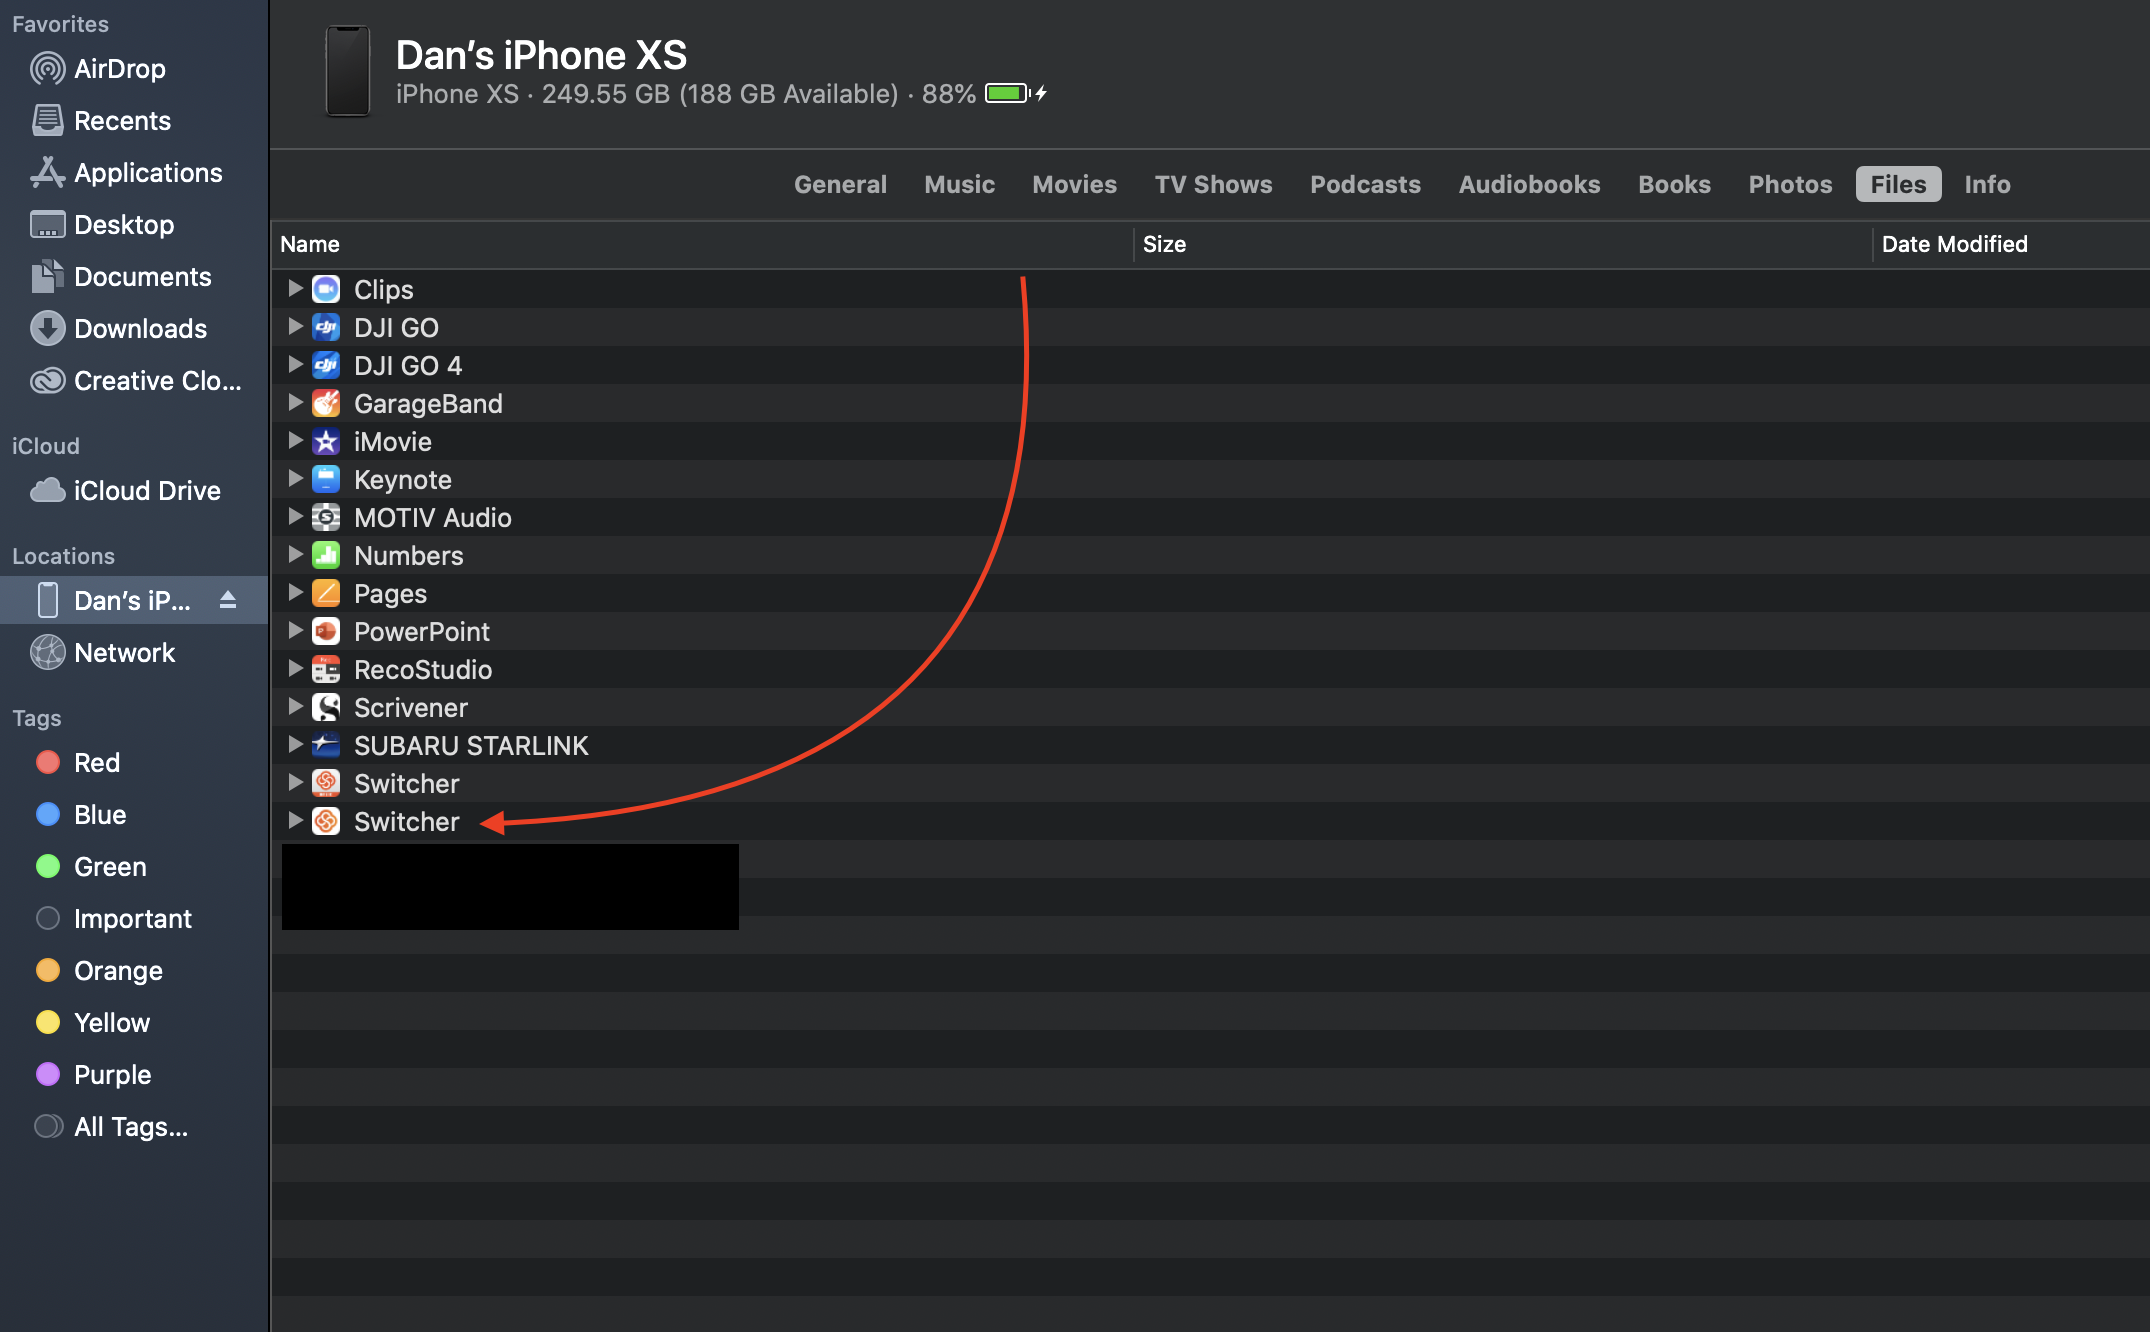Open the Podcasts tab
The height and width of the screenshot is (1332, 2150).
[x=1365, y=184]
